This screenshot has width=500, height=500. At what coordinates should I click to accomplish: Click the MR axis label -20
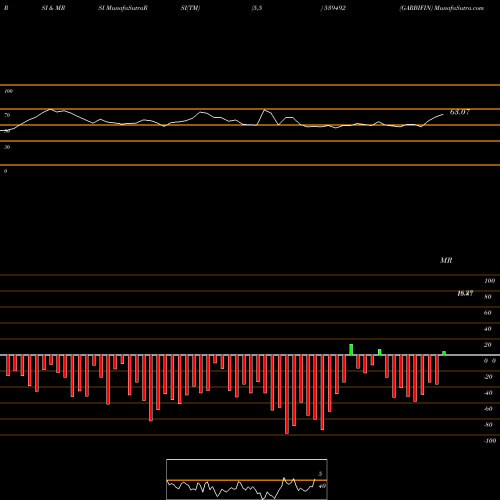coord(488,377)
